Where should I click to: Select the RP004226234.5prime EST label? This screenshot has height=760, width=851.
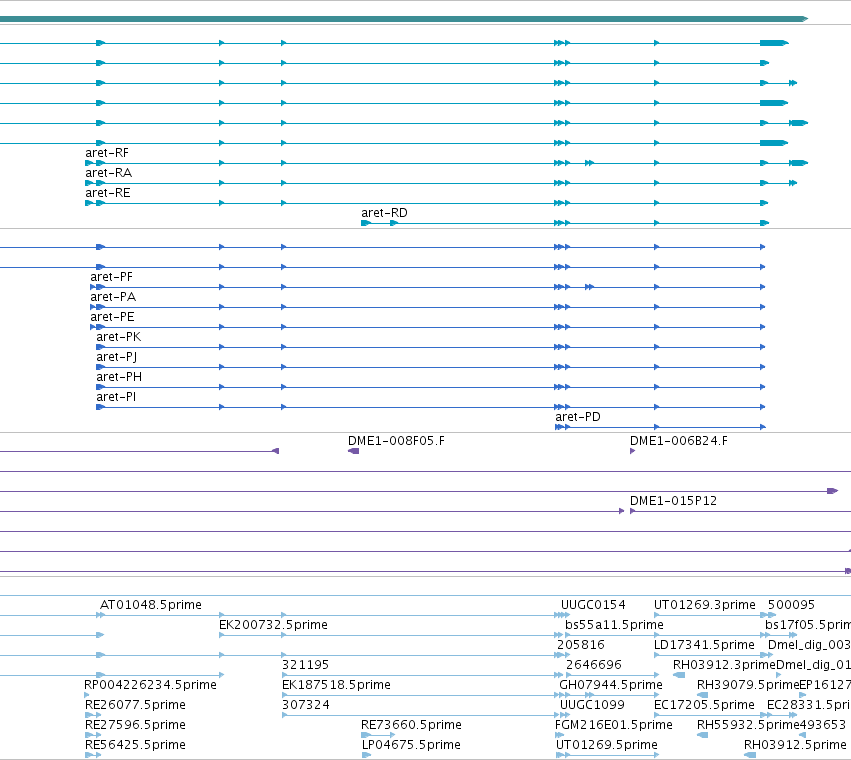click(x=150, y=685)
